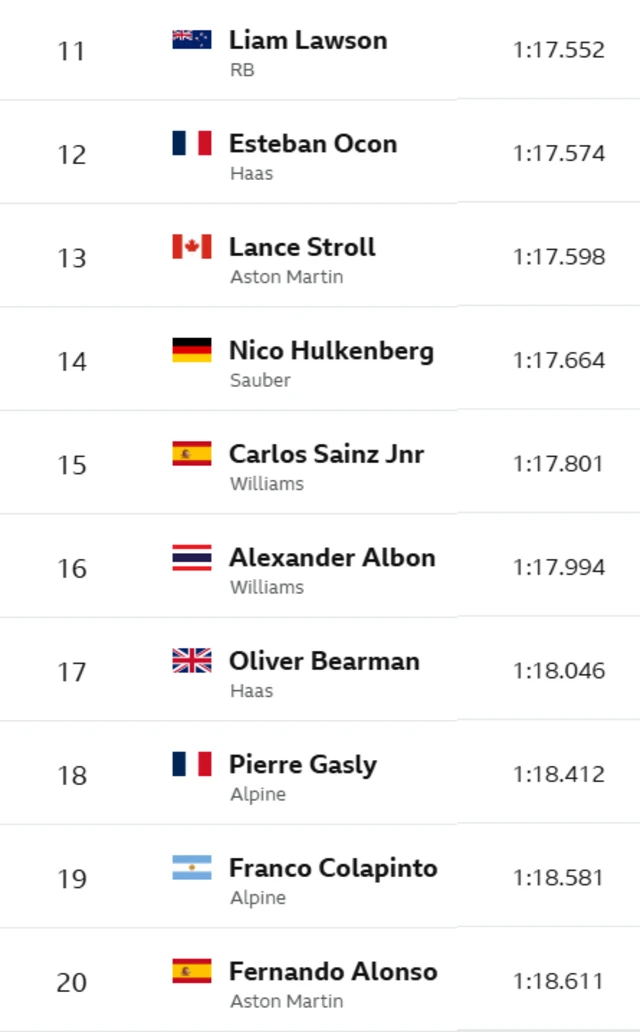Click the French flag beside Esteban Ocon
640x1032 pixels.
(191, 143)
